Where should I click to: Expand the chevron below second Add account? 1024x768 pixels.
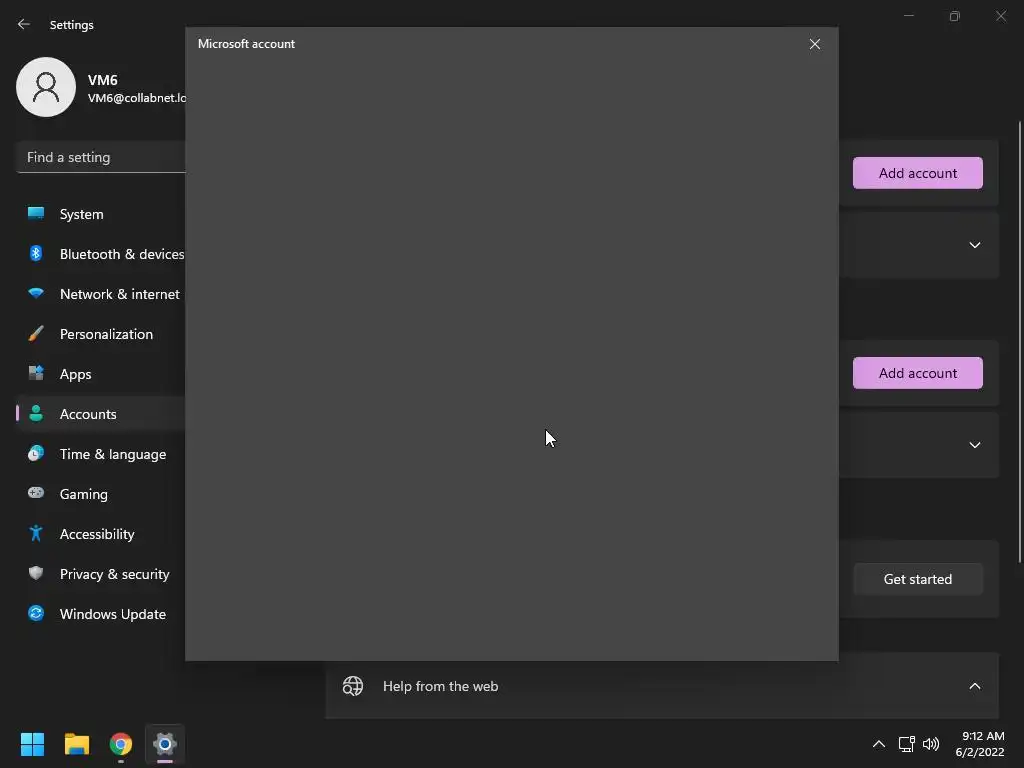click(974, 445)
